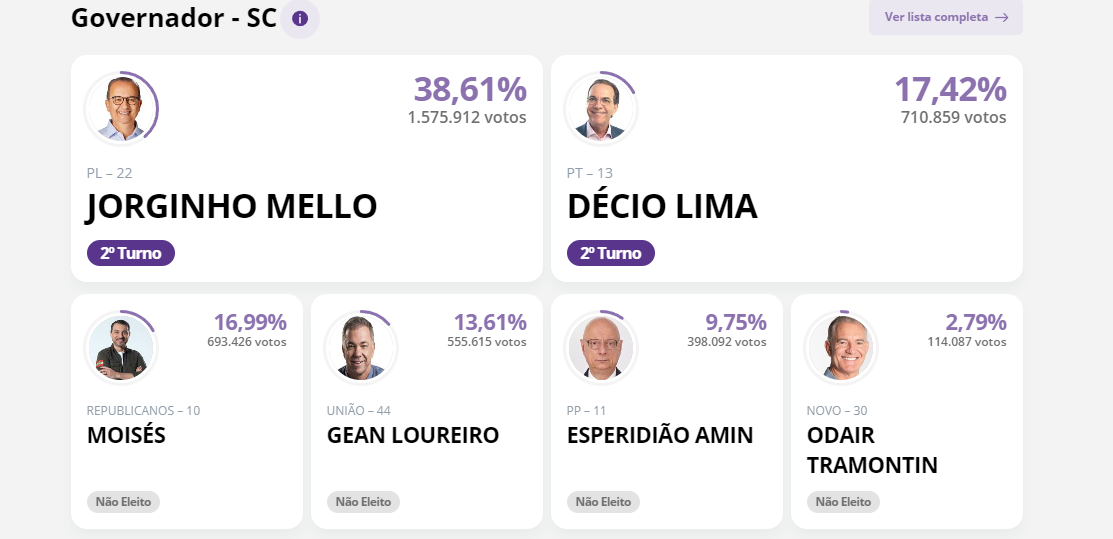Click Gean Loureiro's candidate photo
1113x539 pixels.
click(361, 348)
